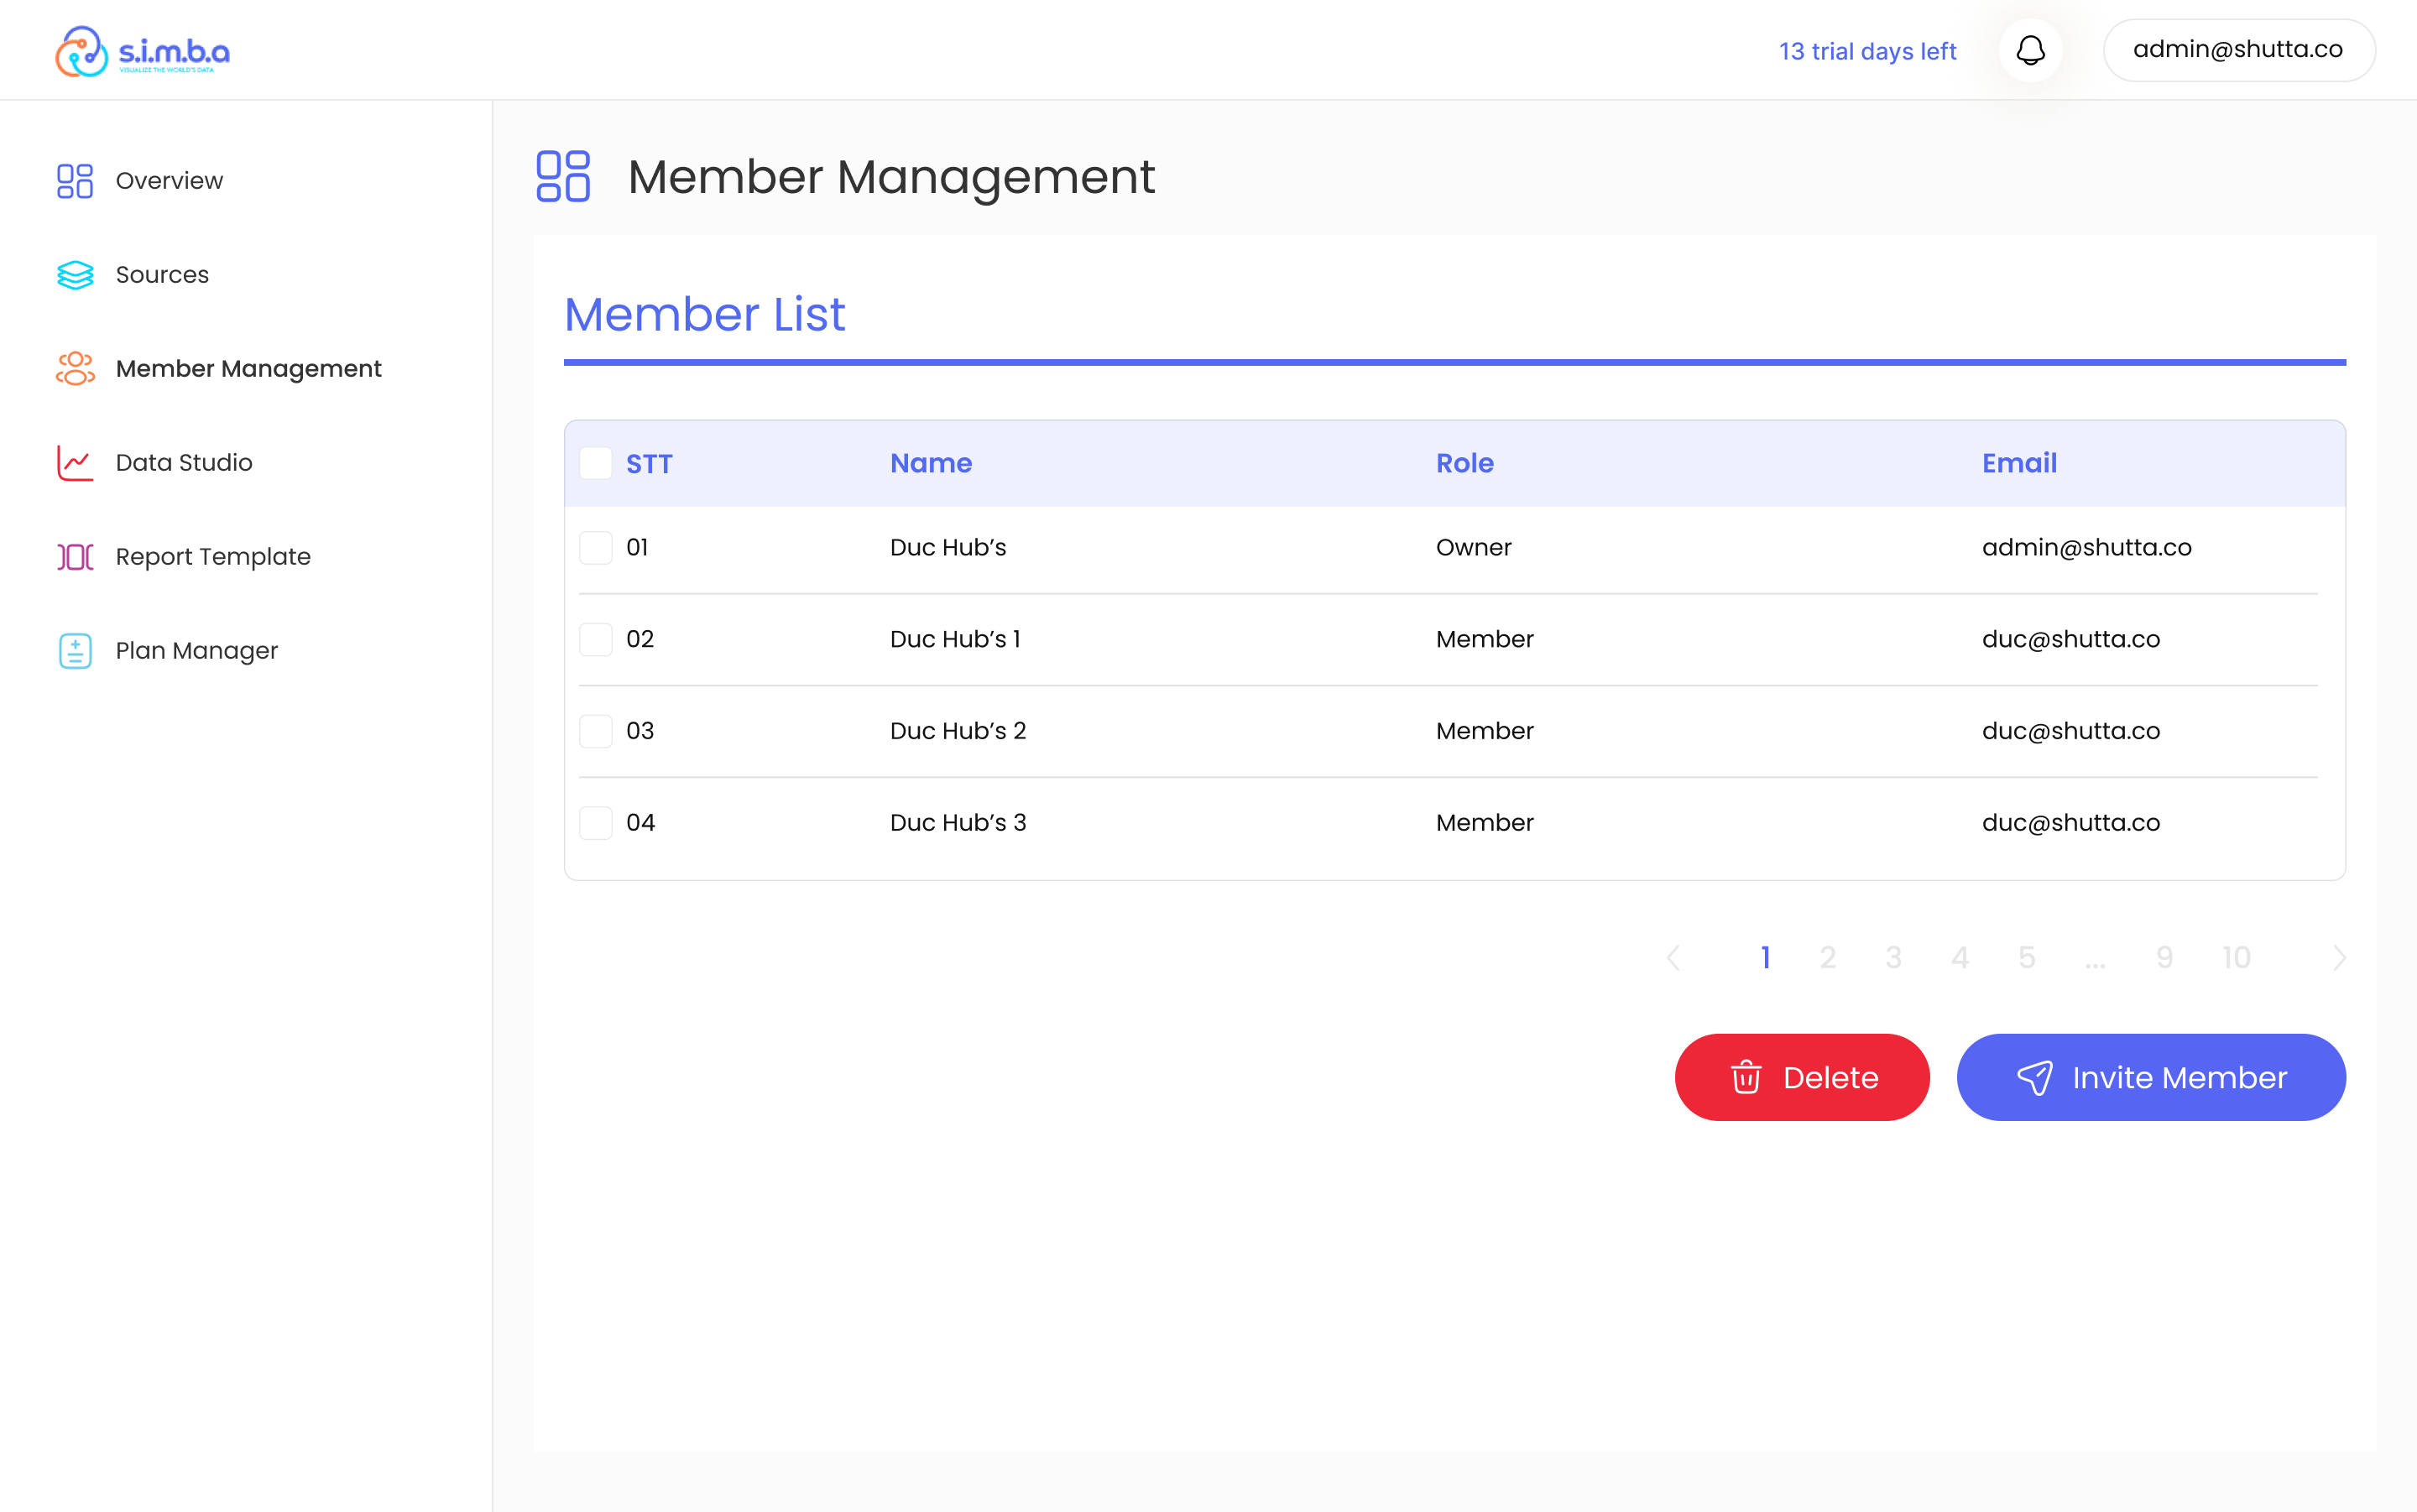2417x1512 pixels.
Task: Go to previous page with left chevron
Action: (x=1673, y=958)
